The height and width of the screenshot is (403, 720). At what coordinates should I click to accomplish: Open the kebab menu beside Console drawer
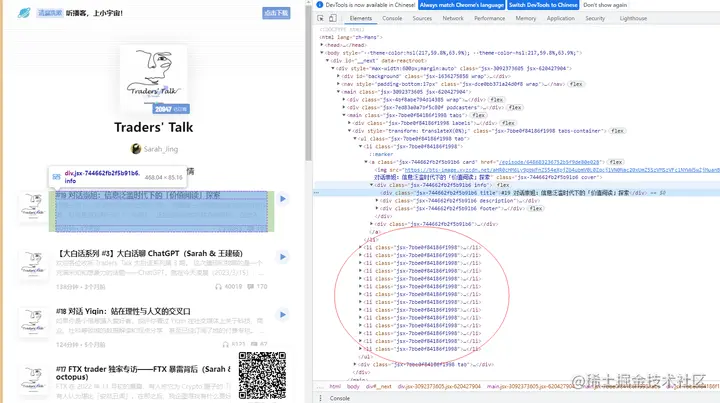click(321, 398)
